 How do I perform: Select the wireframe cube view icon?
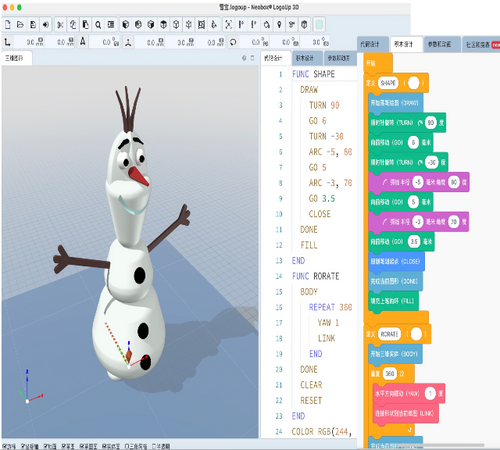pyautogui.click(x=176, y=25)
